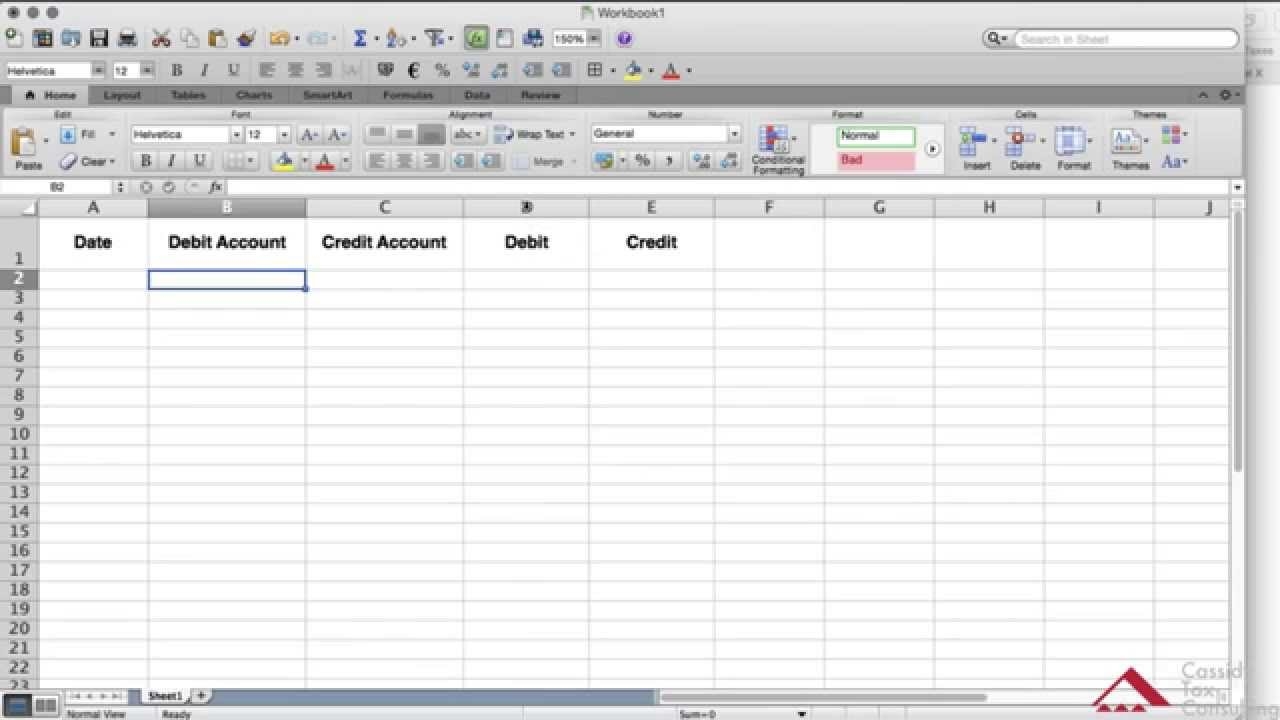The width and height of the screenshot is (1280, 720).
Task: Switch to the Formulas ribbon tab
Action: pyautogui.click(x=408, y=95)
